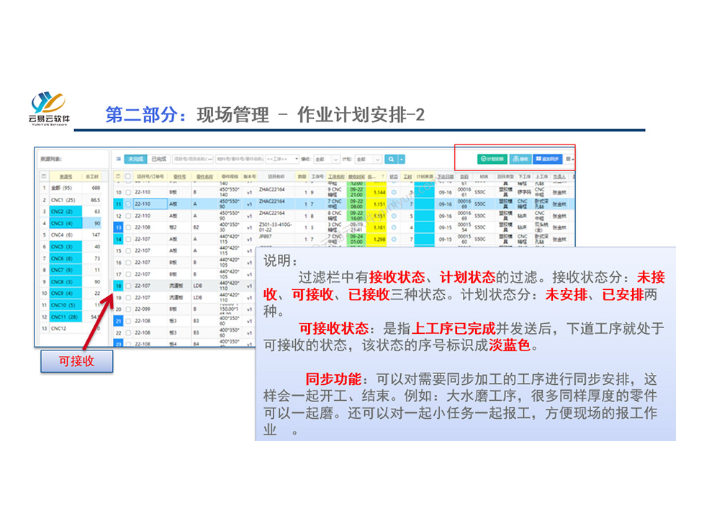Select CNC7 (9) in the resource list
The image size is (704, 528).
pyautogui.click(x=71, y=270)
